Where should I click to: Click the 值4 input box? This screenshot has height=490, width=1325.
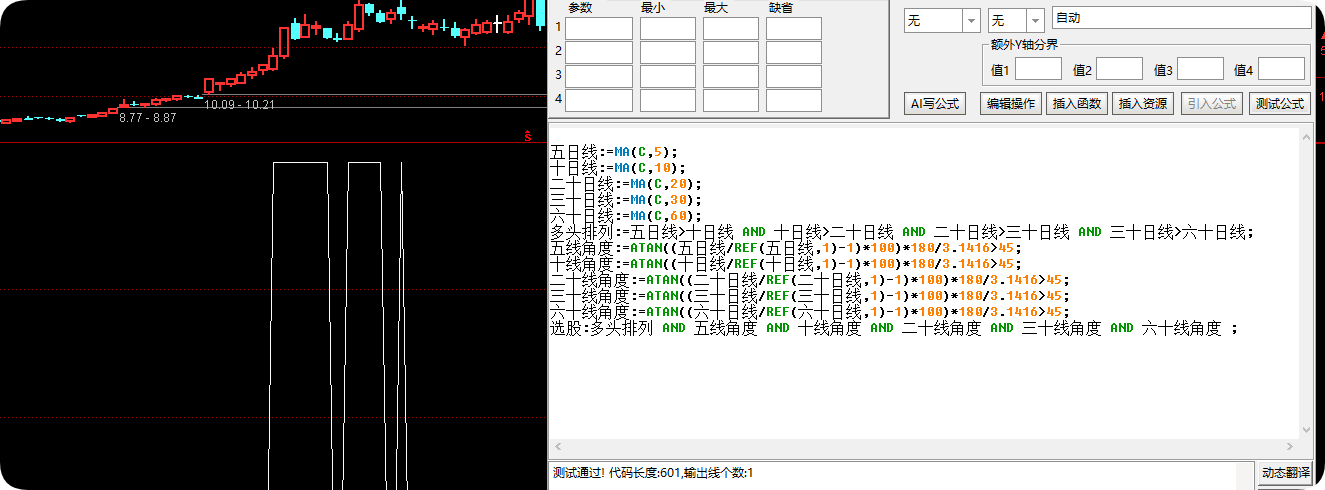pyautogui.click(x=1281, y=69)
